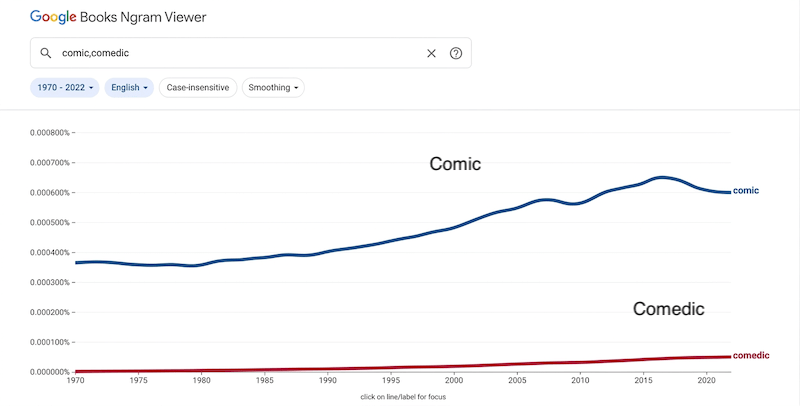Click the 'click on line/label for focus' hint
The width and height of the screenshot is (800, 406).
click(402, 397)
